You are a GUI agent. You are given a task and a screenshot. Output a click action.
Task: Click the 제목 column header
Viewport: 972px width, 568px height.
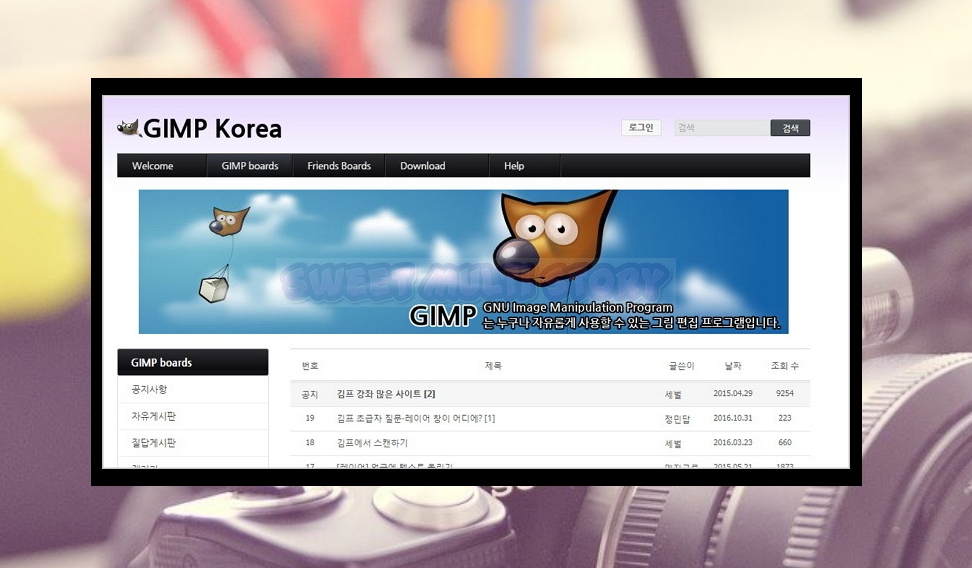click(493, 366)
